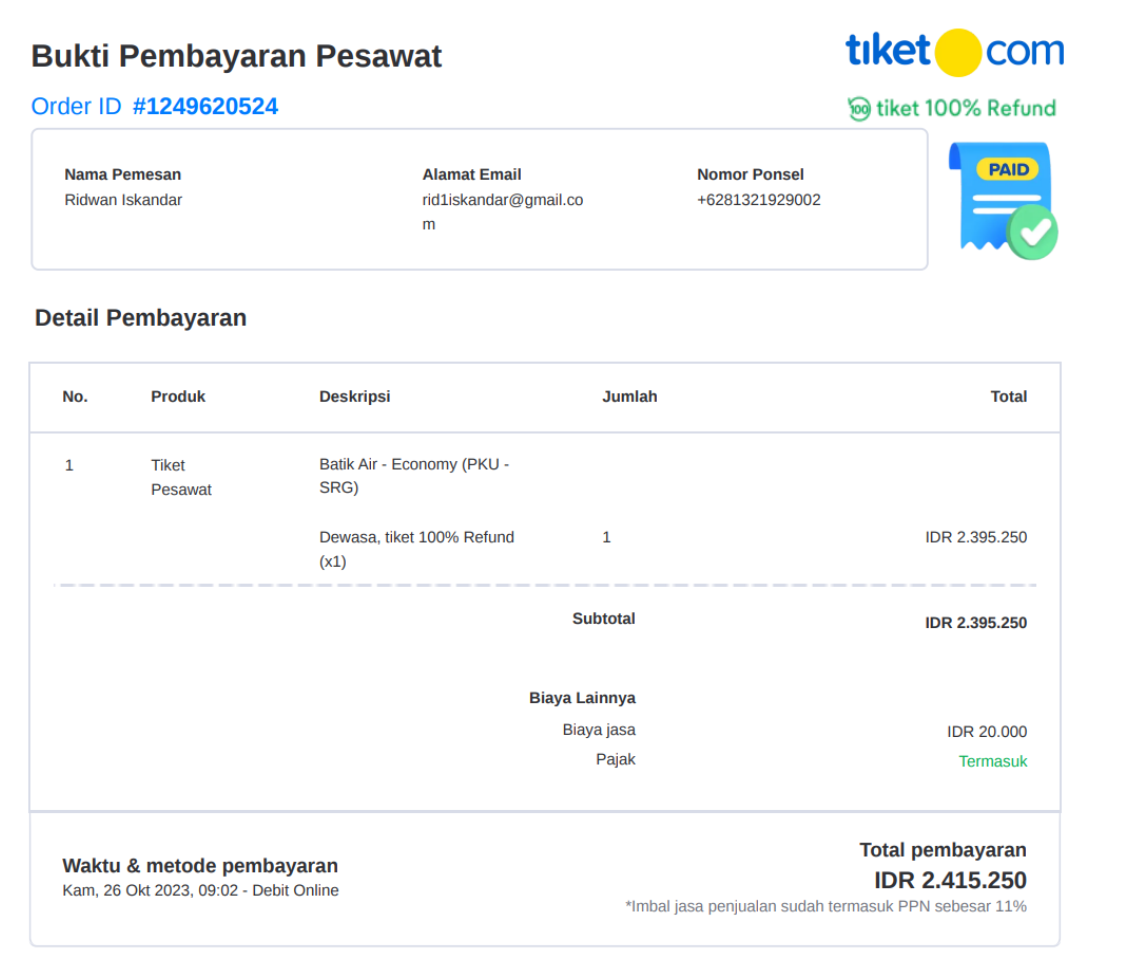Click Total pembayaran IDR 2.415.250
The image size is (1129, 979).
pyautogui.click(x=950, y=880)
